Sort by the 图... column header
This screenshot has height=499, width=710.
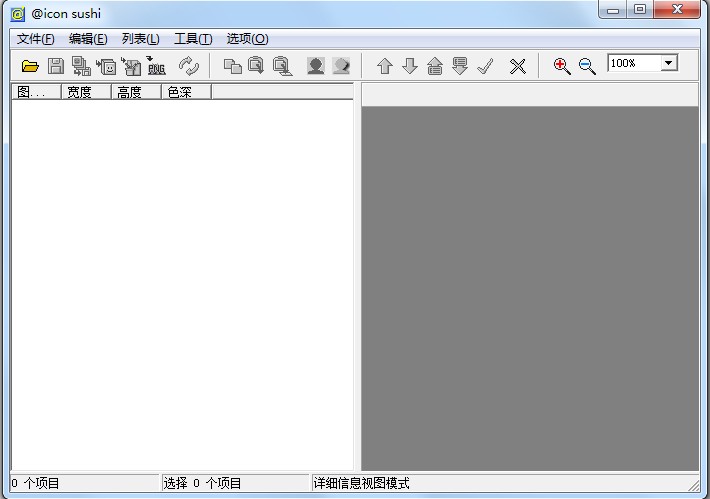point(36,92)
